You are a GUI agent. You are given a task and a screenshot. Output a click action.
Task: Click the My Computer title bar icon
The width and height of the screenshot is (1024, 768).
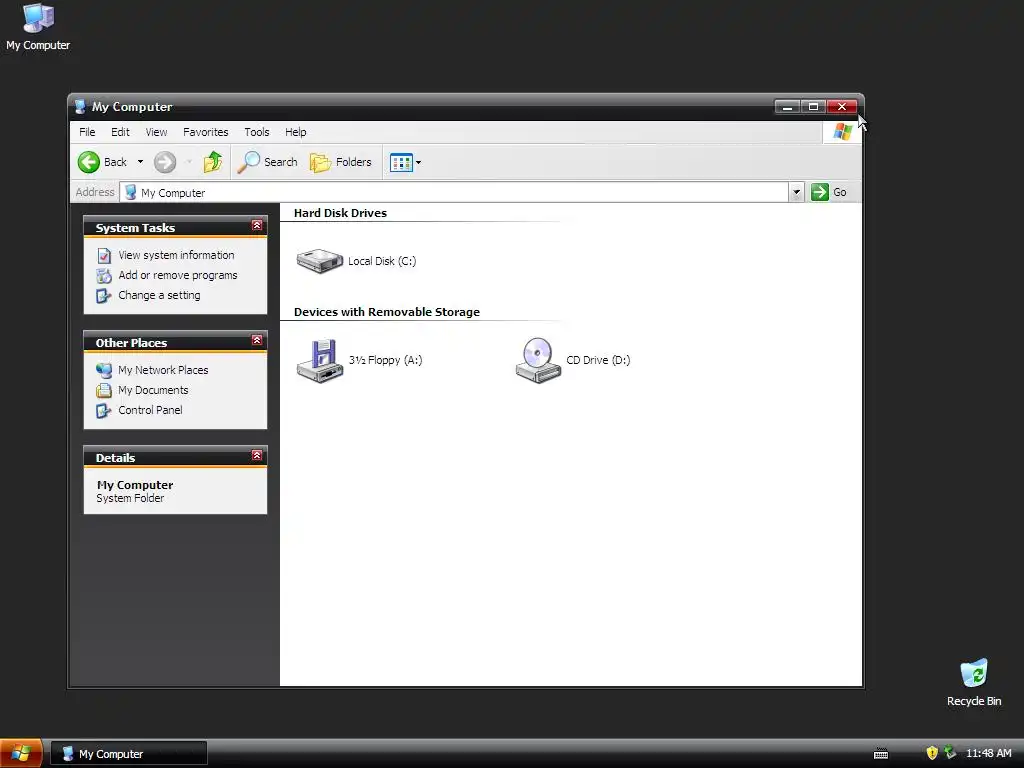80,106
